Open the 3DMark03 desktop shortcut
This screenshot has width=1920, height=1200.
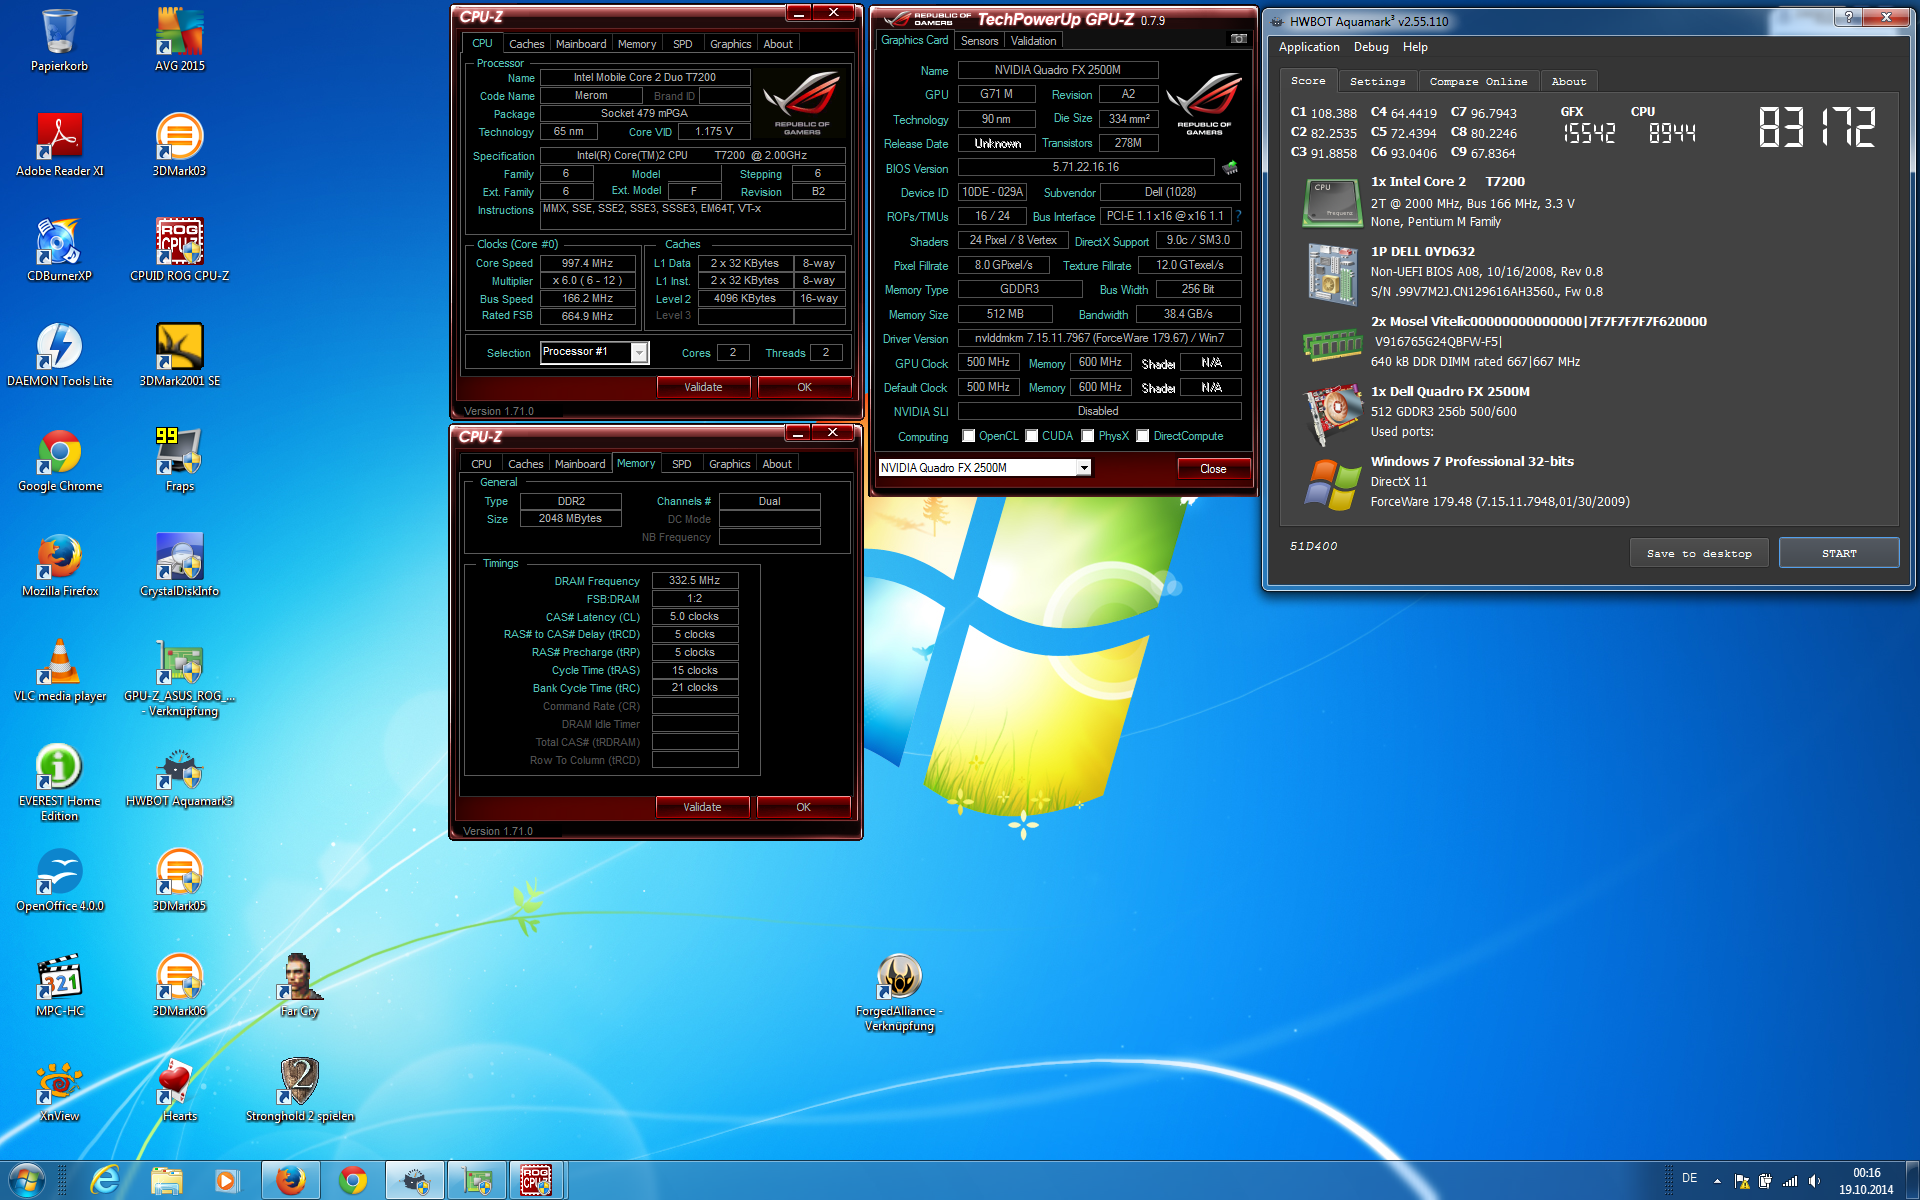(x=180, y=145)
